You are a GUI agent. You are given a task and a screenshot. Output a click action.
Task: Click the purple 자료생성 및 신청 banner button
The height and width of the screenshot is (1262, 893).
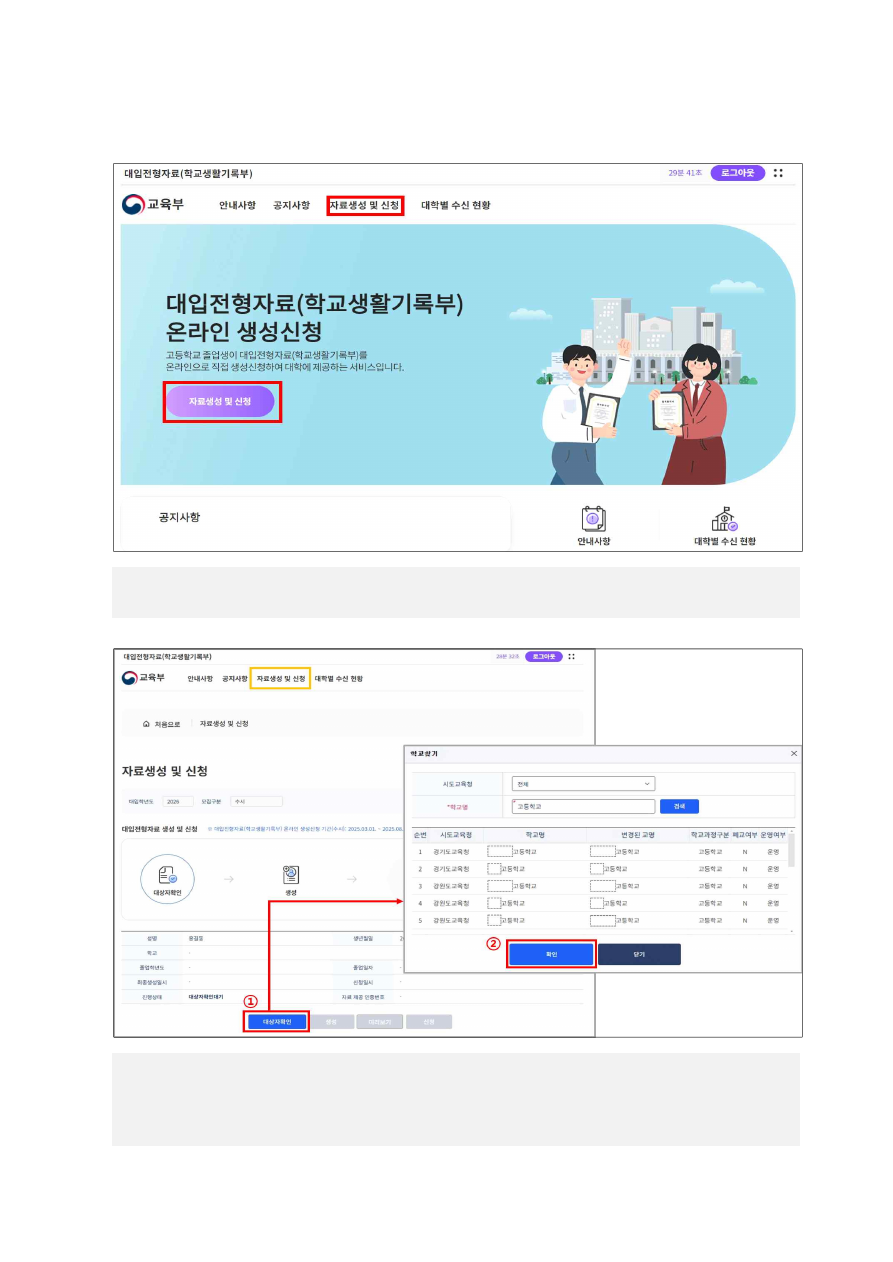(220, 401)
